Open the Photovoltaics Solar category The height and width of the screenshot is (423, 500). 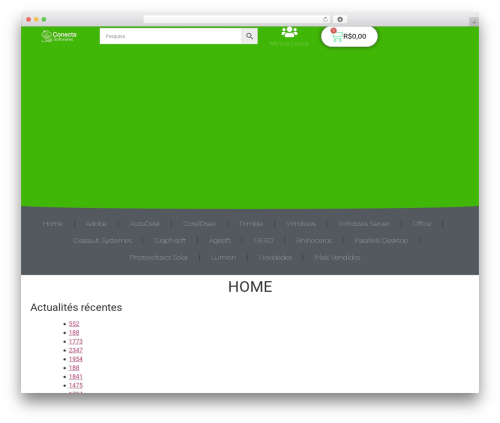tap(159, 258)
